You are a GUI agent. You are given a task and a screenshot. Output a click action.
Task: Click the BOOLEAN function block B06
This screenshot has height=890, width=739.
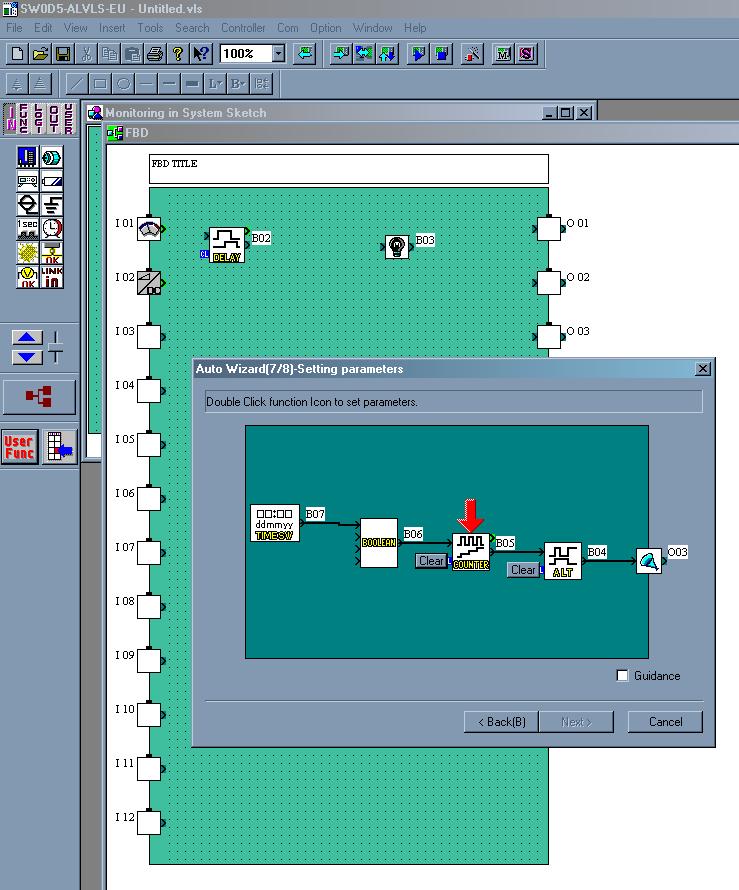[378, 543]
